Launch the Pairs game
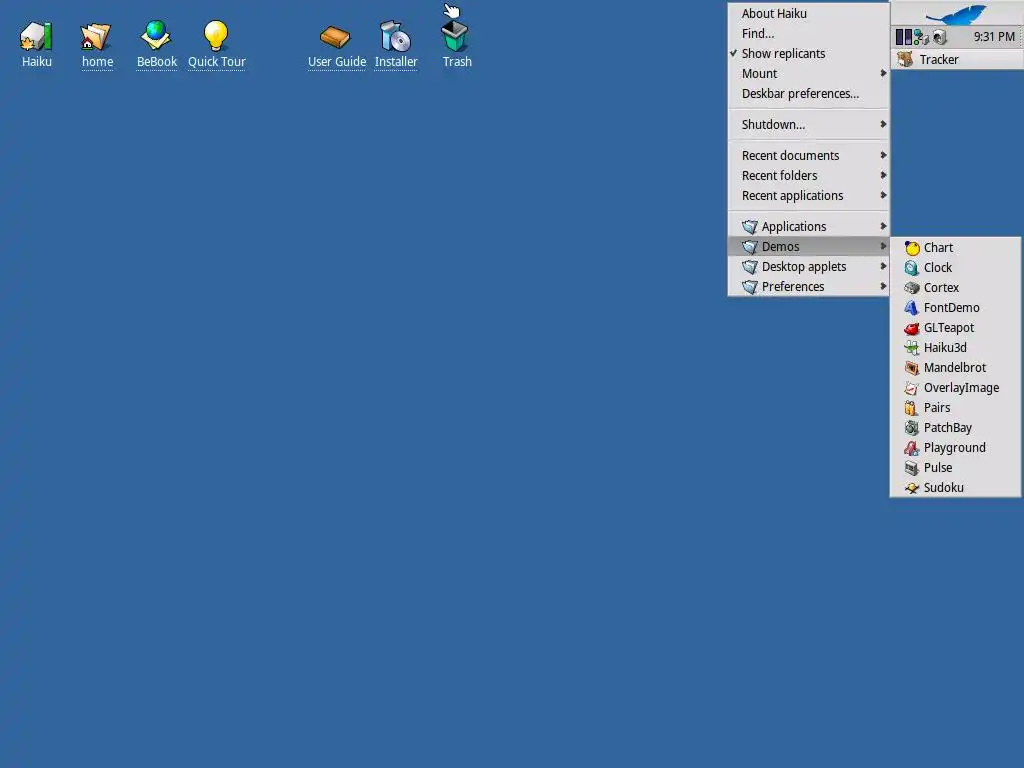1024x768 pixels. coord(955,408)
